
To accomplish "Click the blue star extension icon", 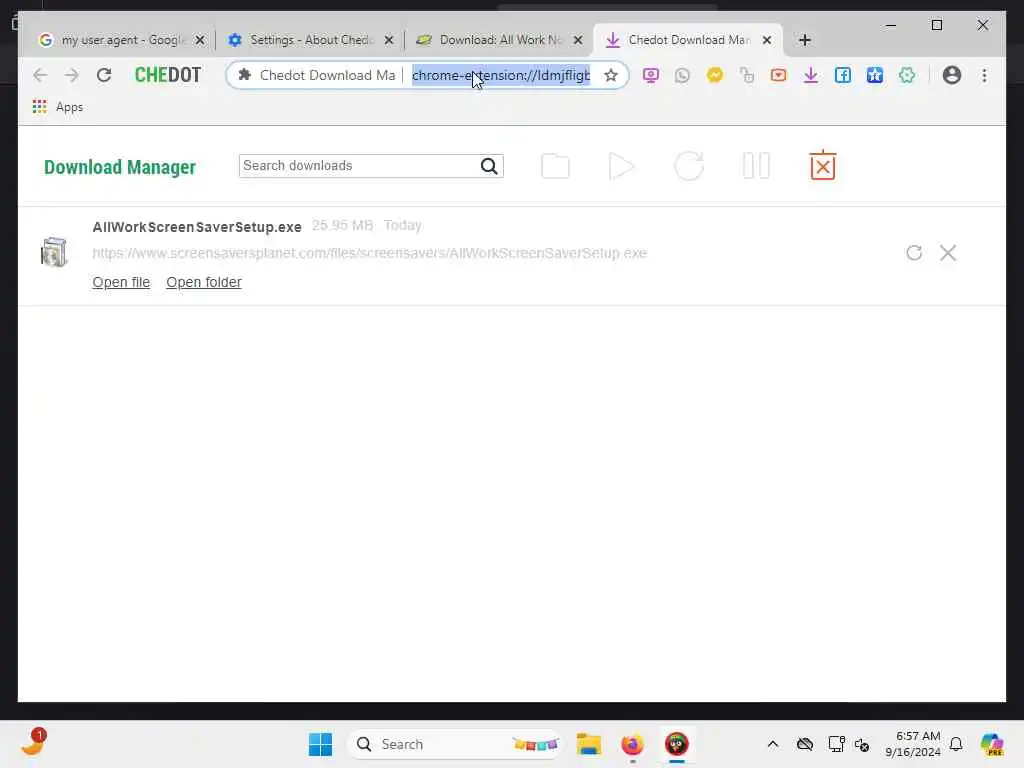I will 874,75.
